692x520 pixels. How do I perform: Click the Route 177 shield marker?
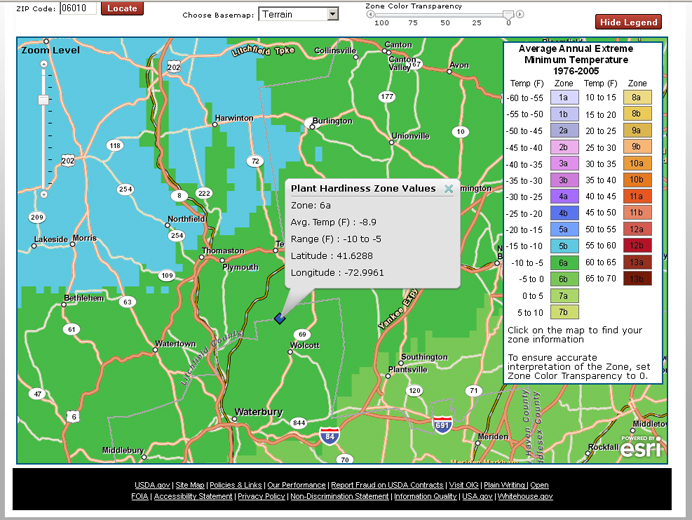pos(386,97)
